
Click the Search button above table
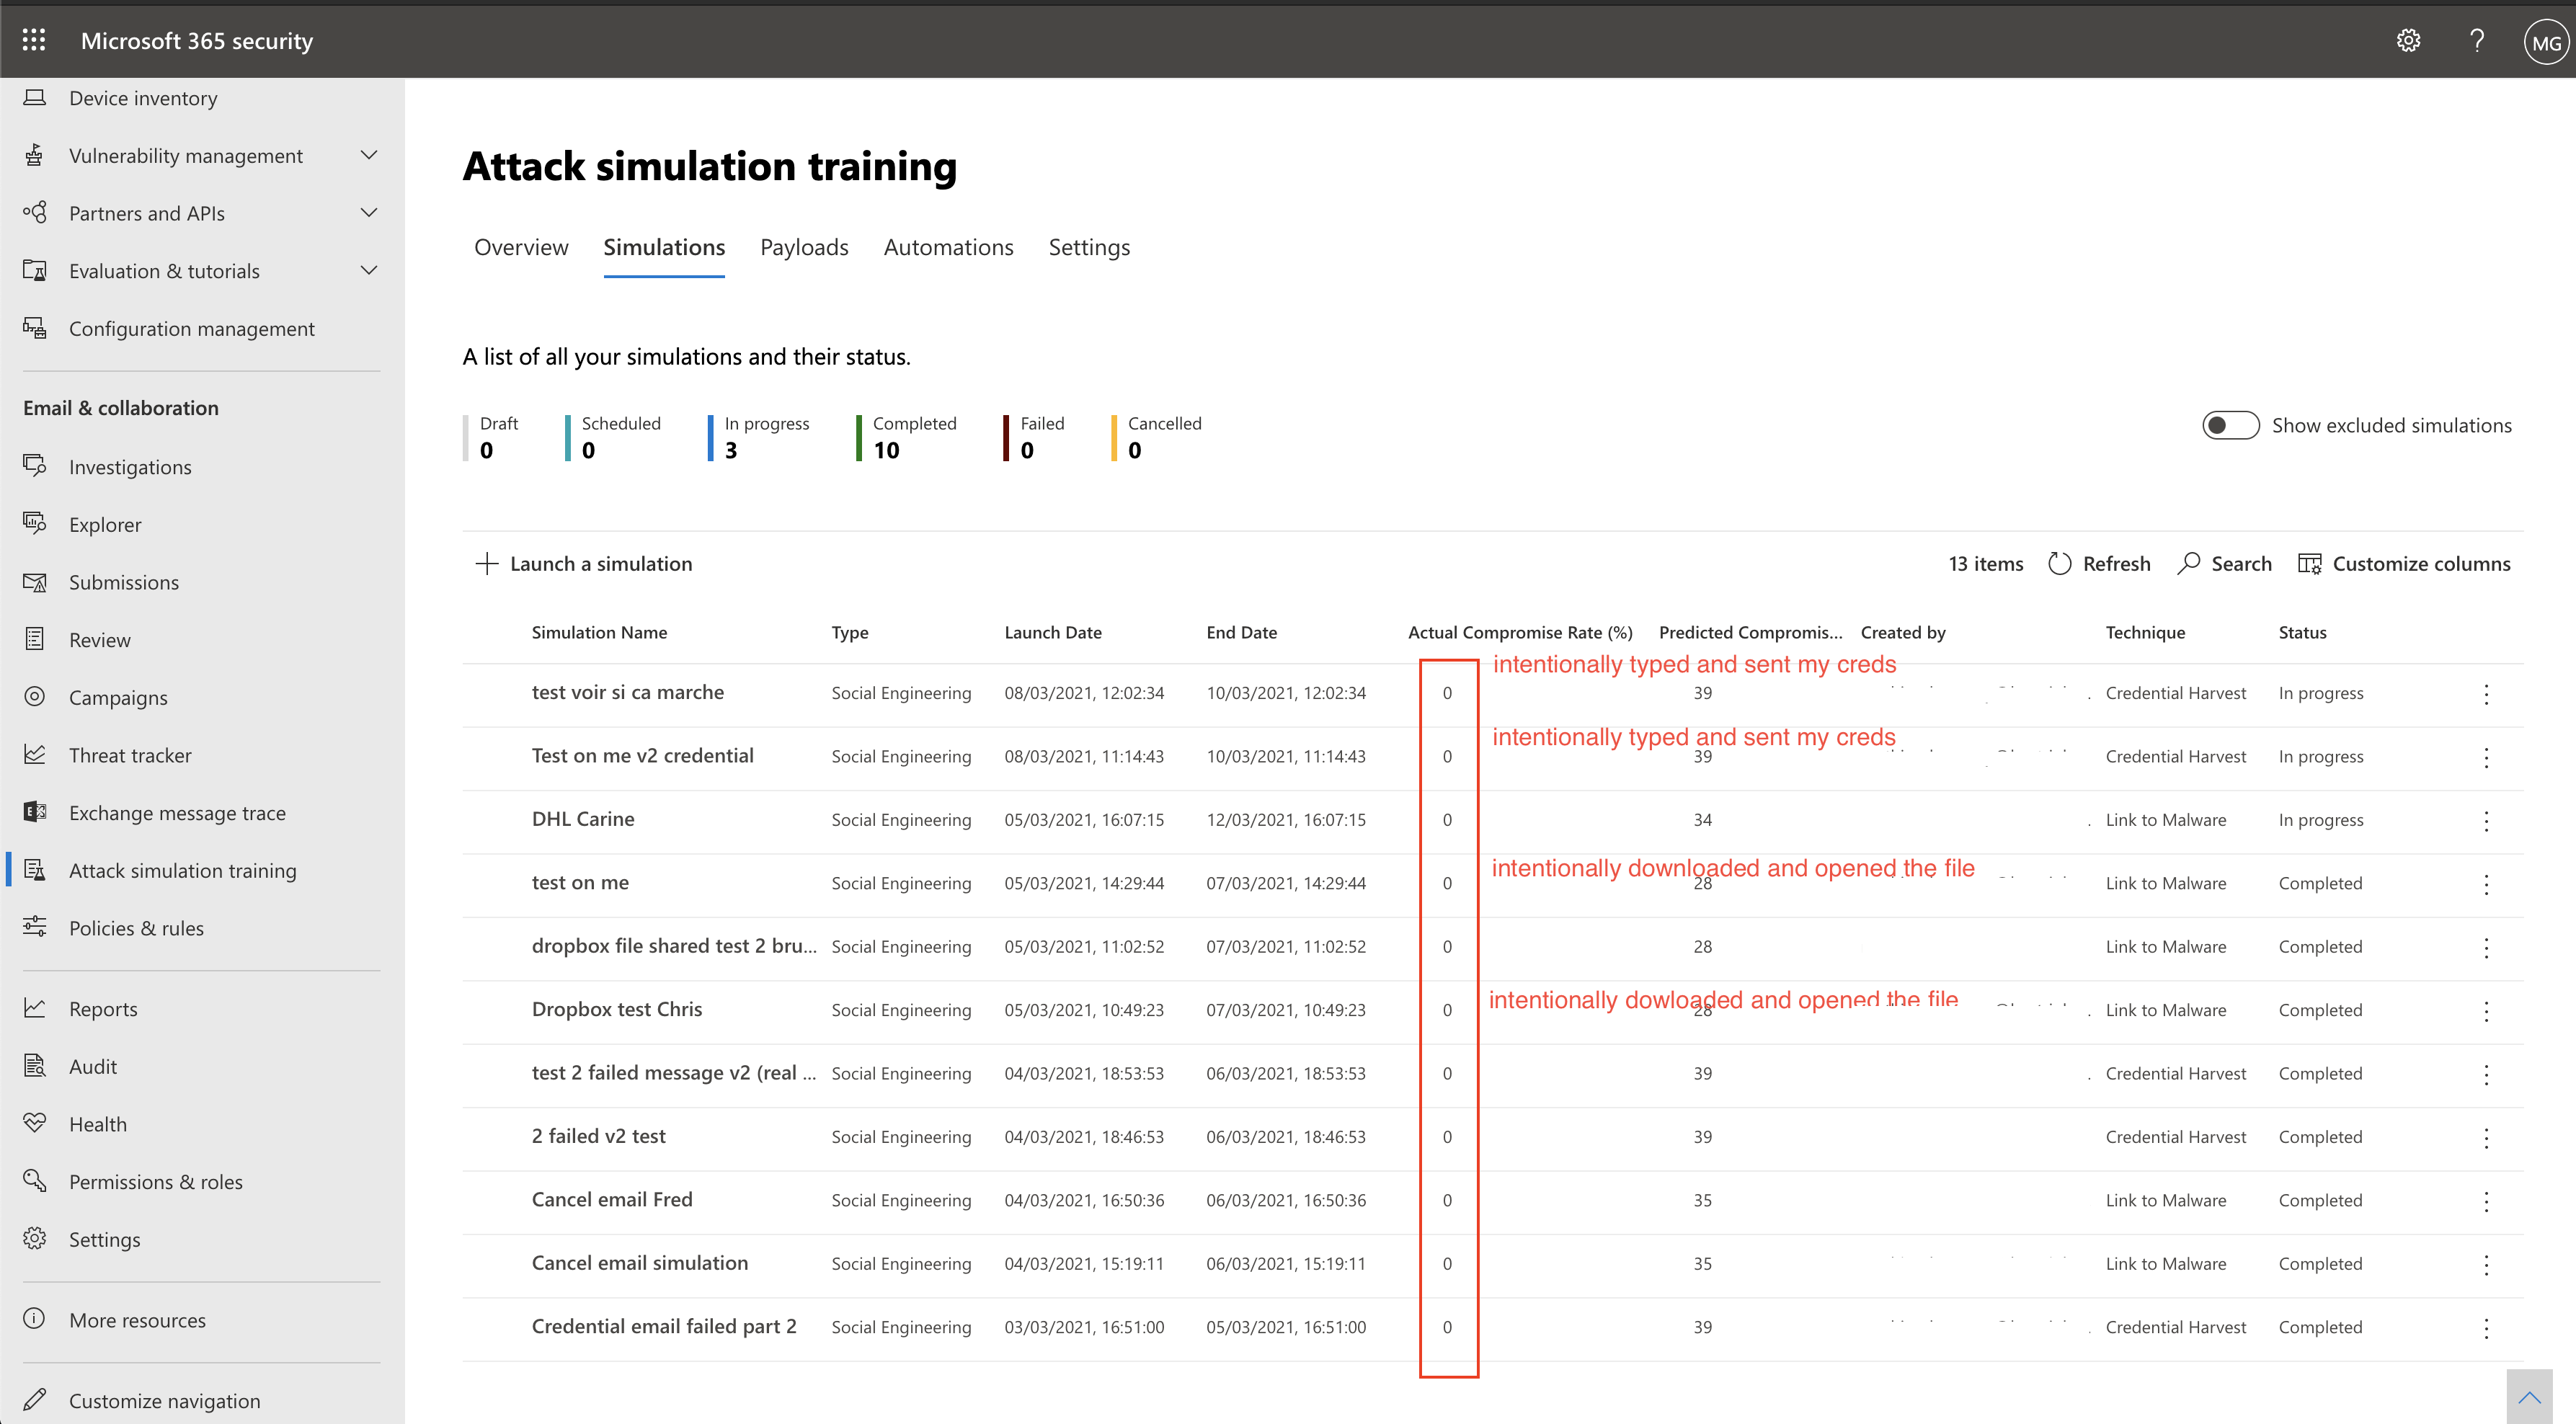pos(2225,564)
